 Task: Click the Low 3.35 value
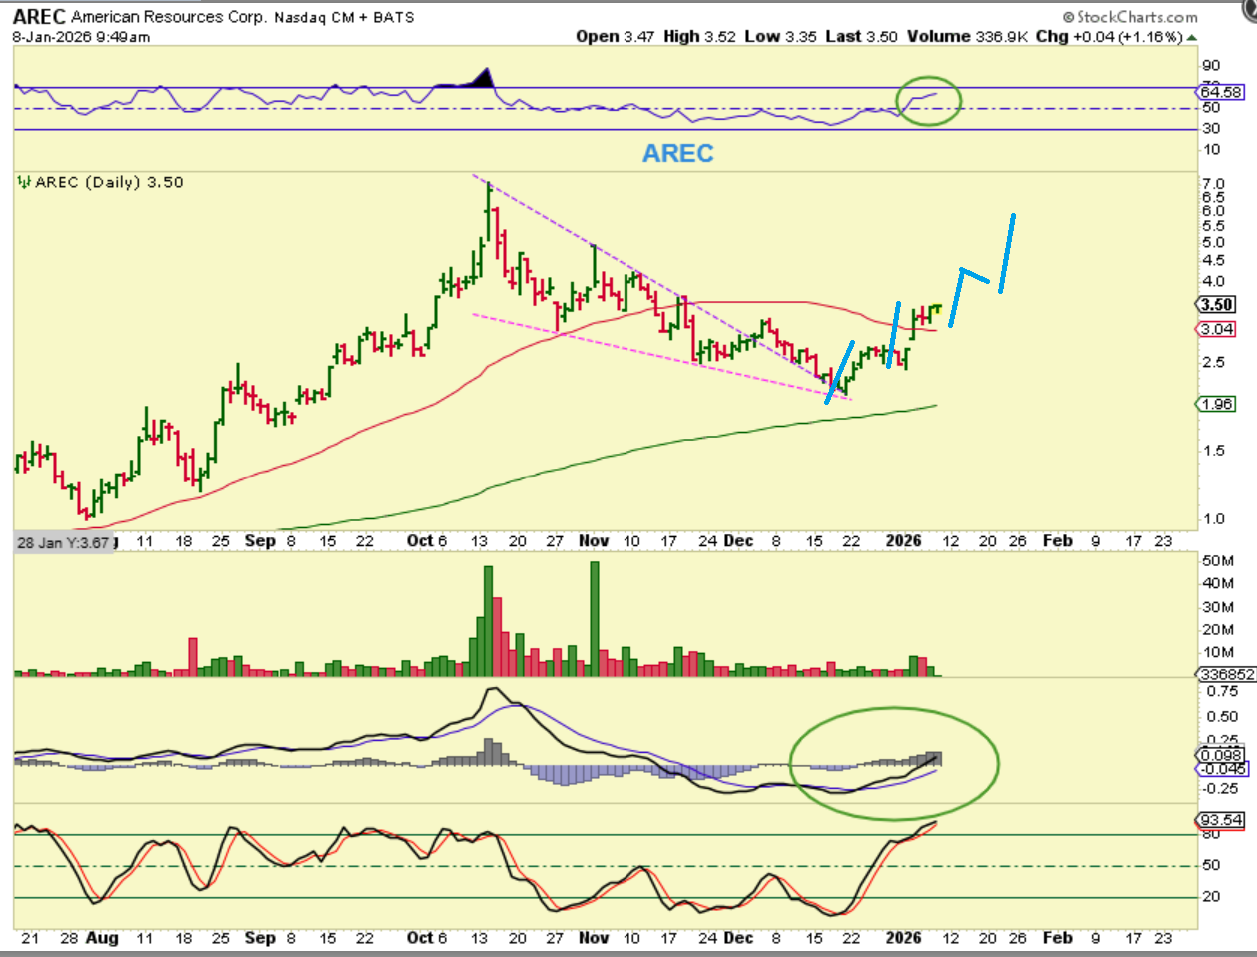tap(781, 36)
